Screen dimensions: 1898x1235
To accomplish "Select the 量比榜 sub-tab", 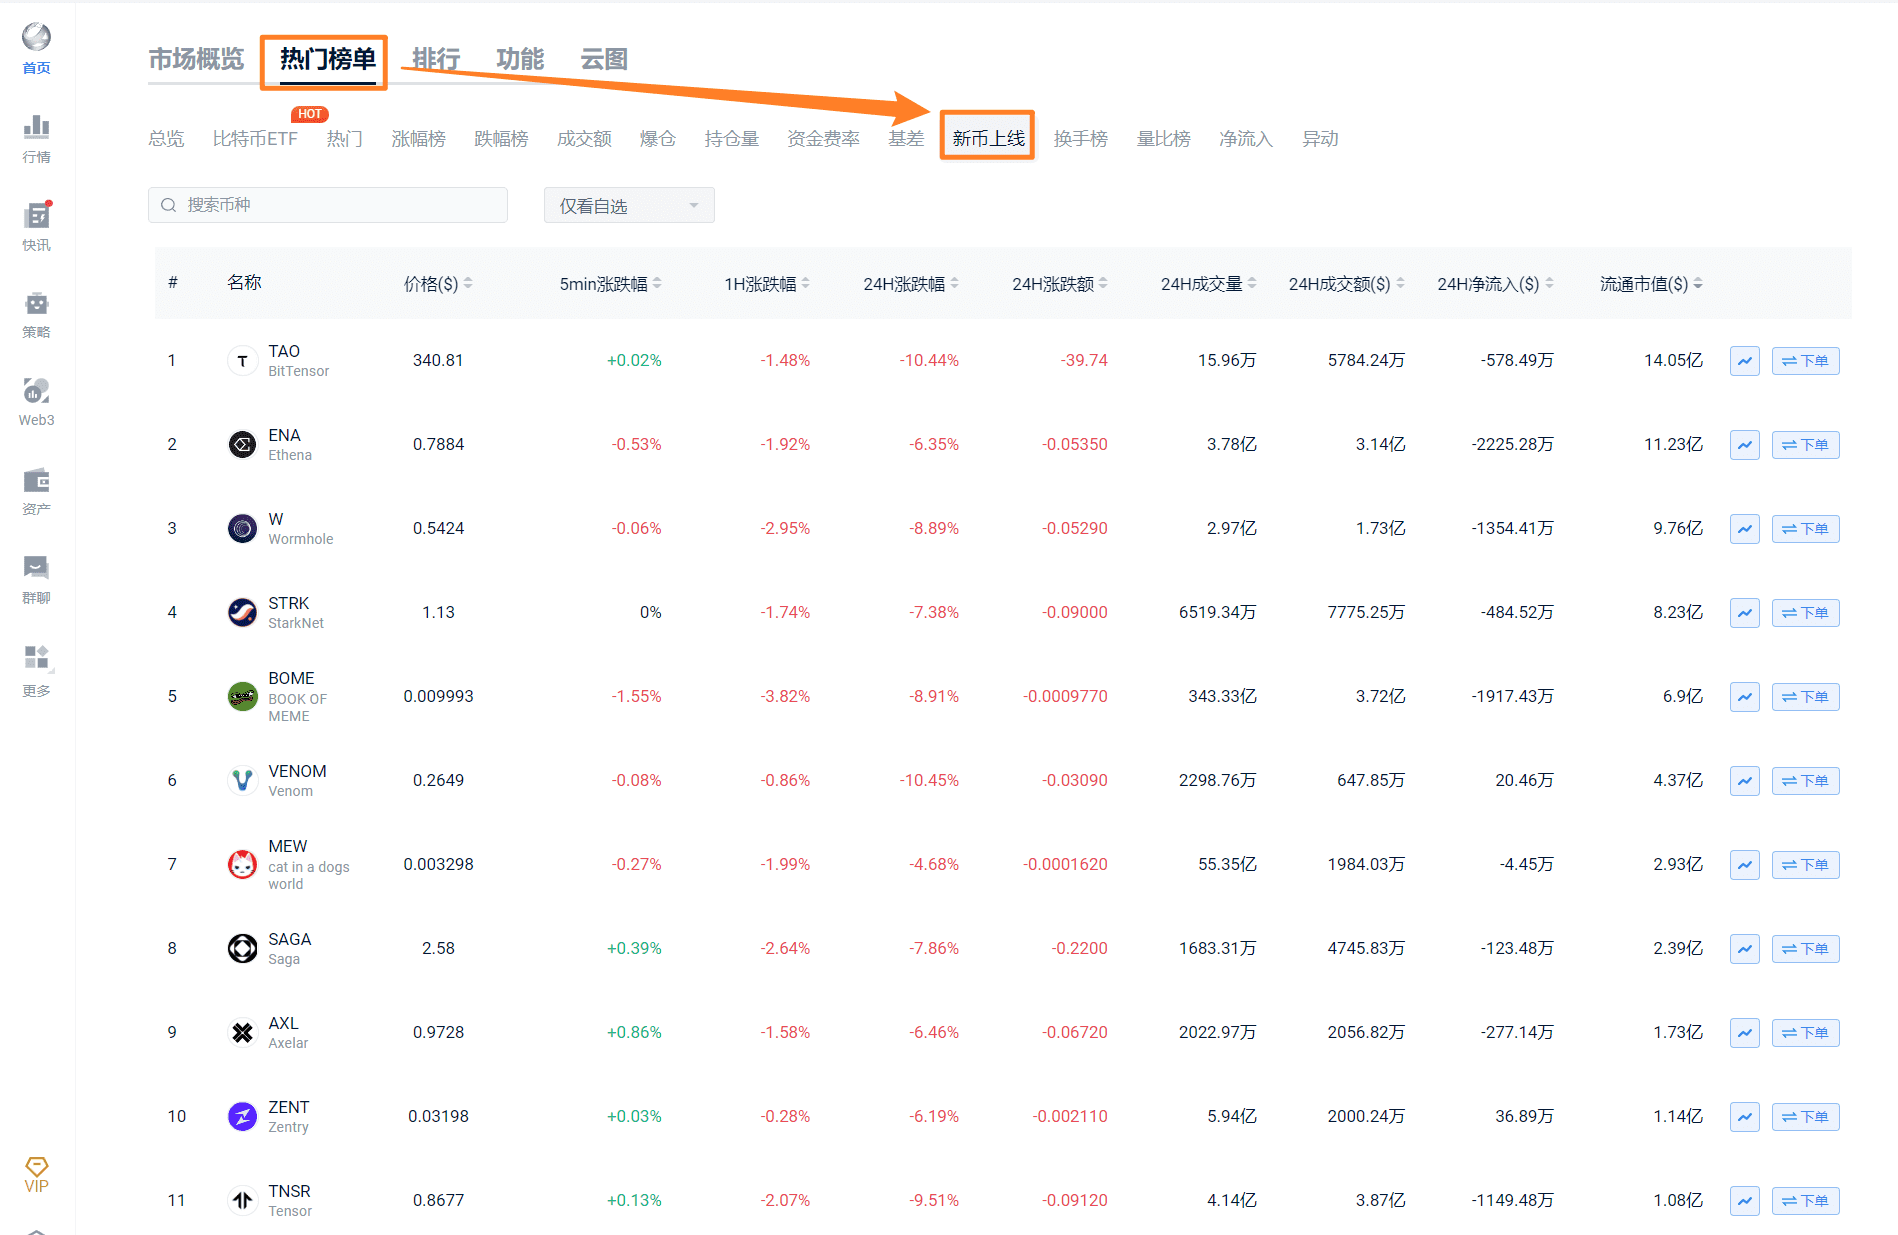I will pos(1163,139).
